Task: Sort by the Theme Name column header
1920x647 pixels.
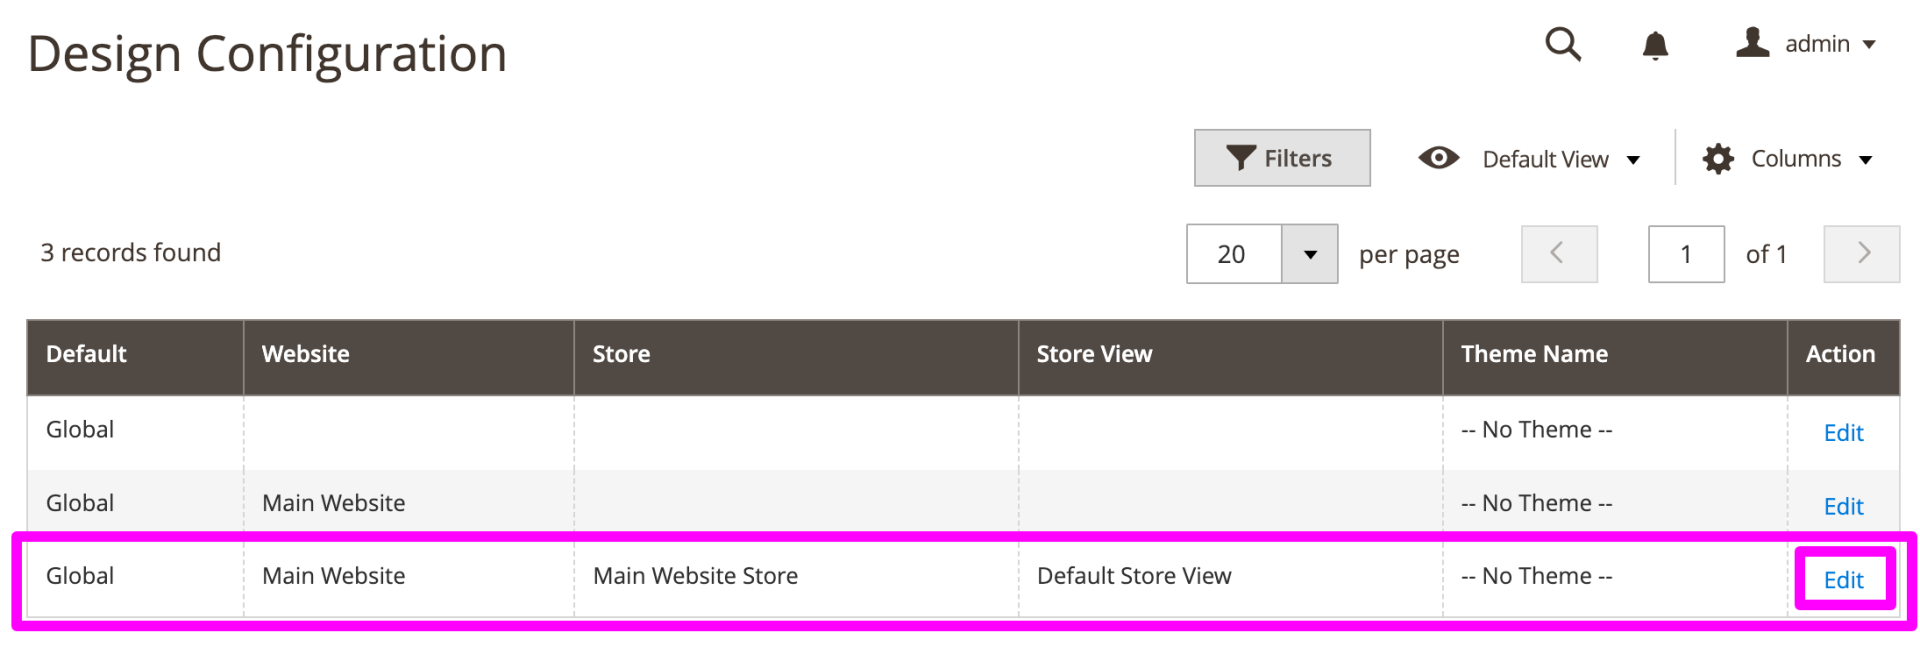Action: pyautogui.click(x=1535, y=354)
